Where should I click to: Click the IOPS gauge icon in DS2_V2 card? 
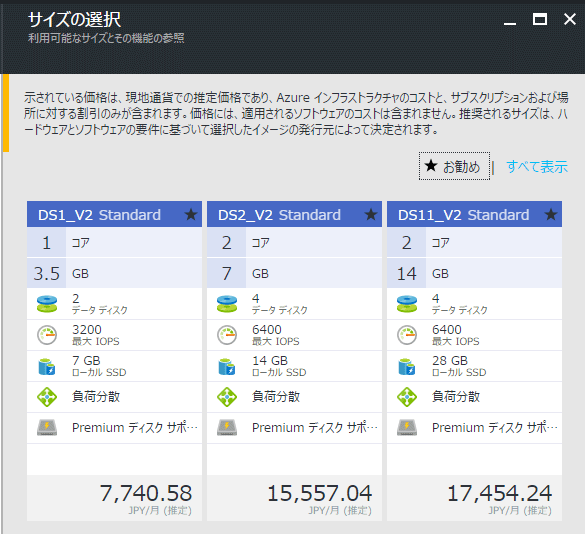(227, 335)
